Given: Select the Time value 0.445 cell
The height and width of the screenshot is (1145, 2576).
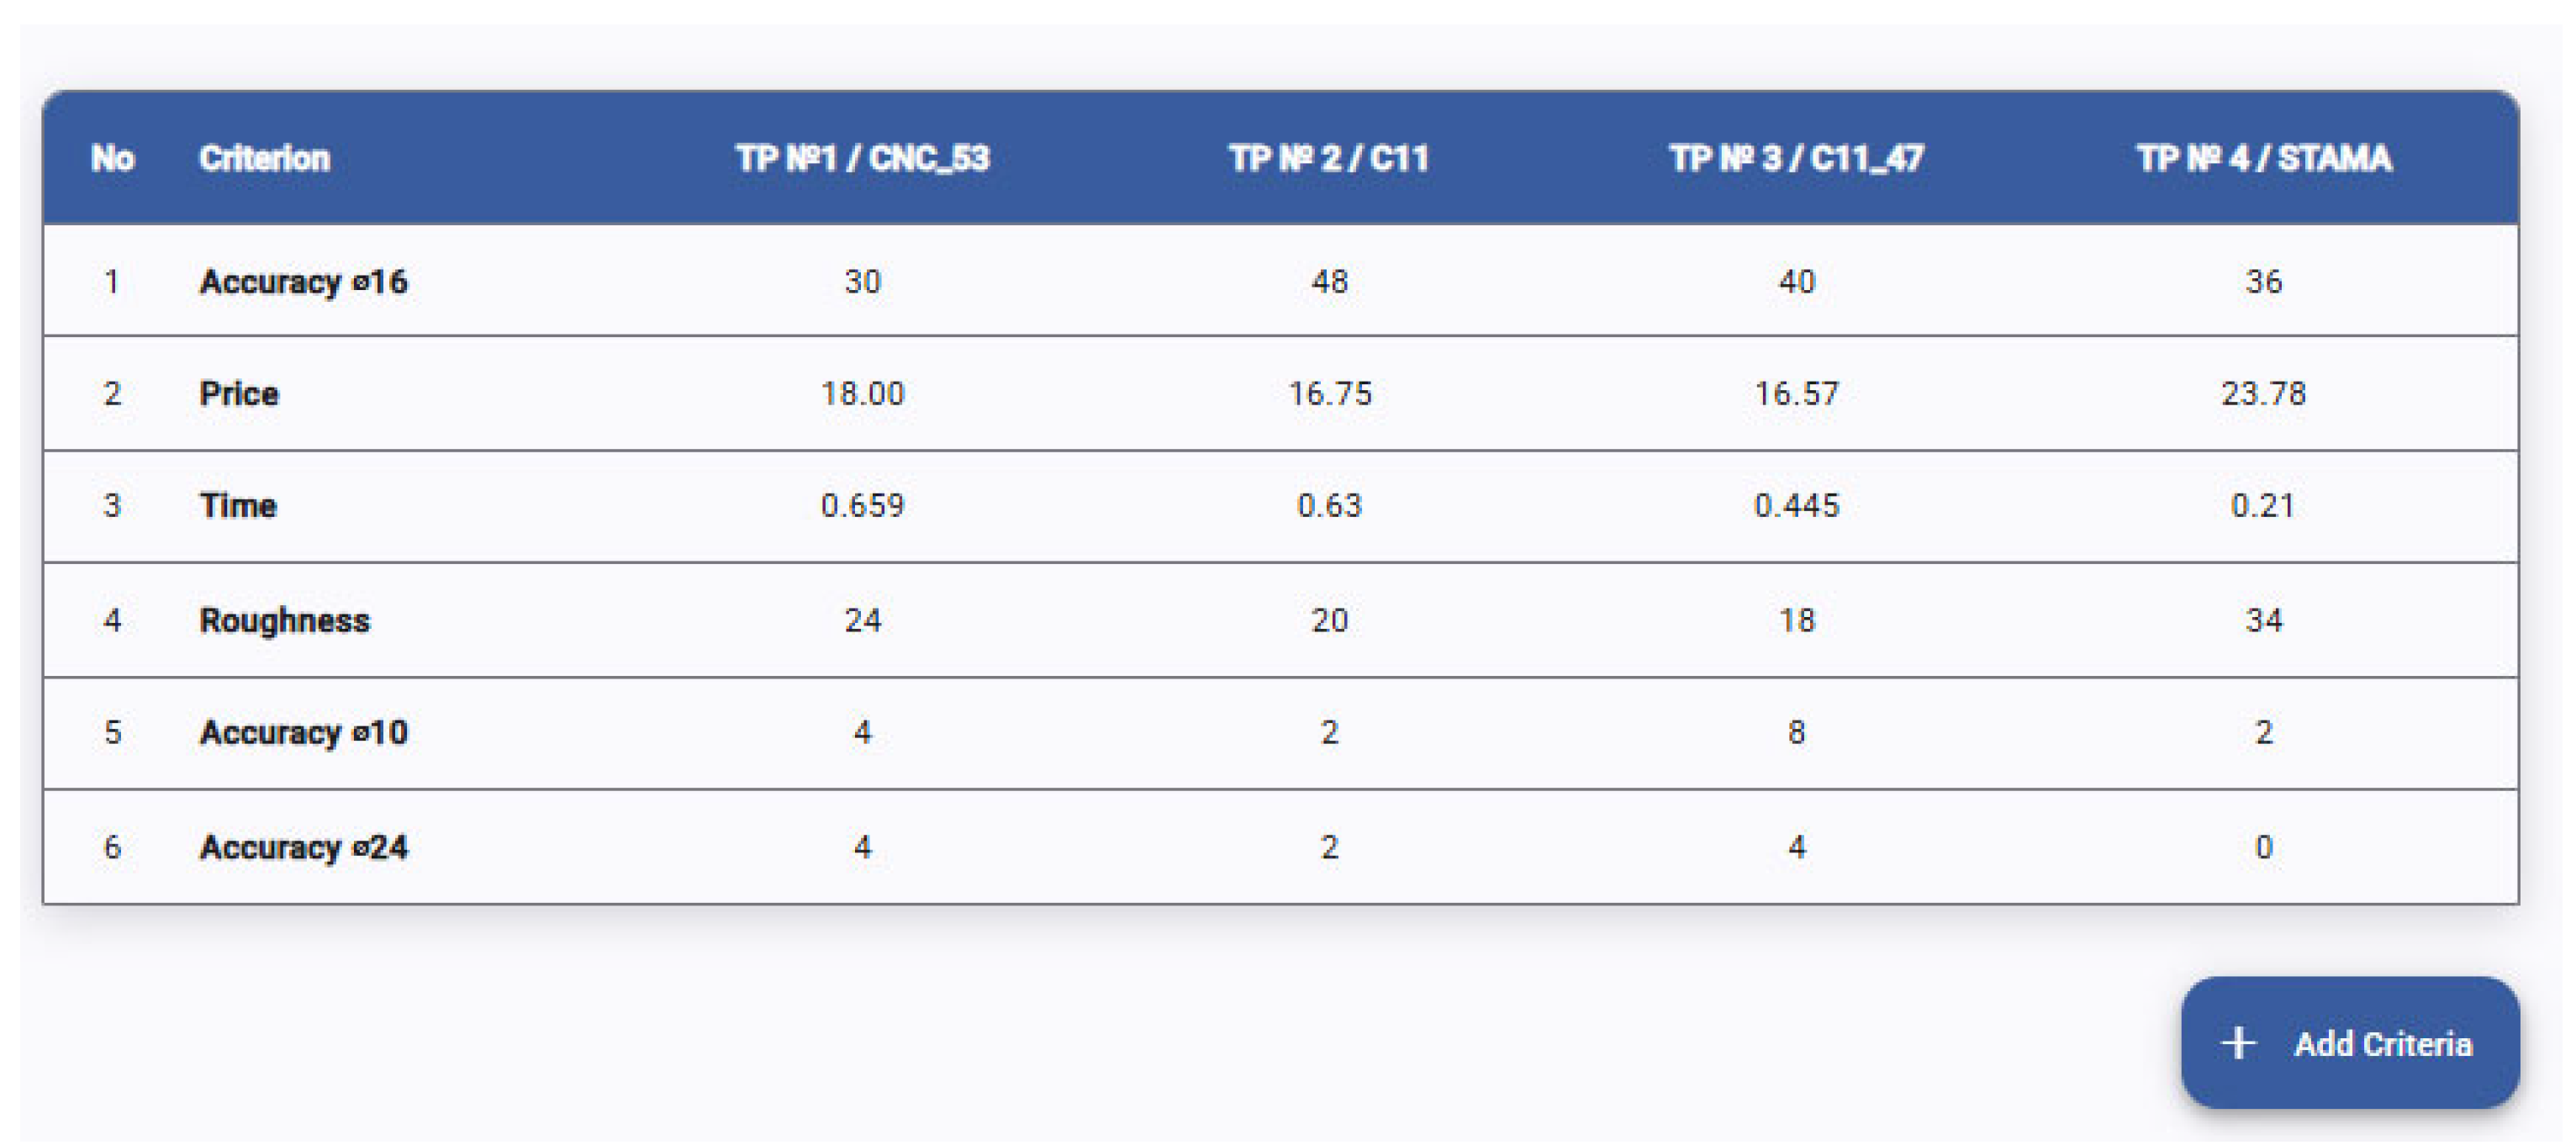Looking at the screenshot, I should click(x=1796, y=506).
